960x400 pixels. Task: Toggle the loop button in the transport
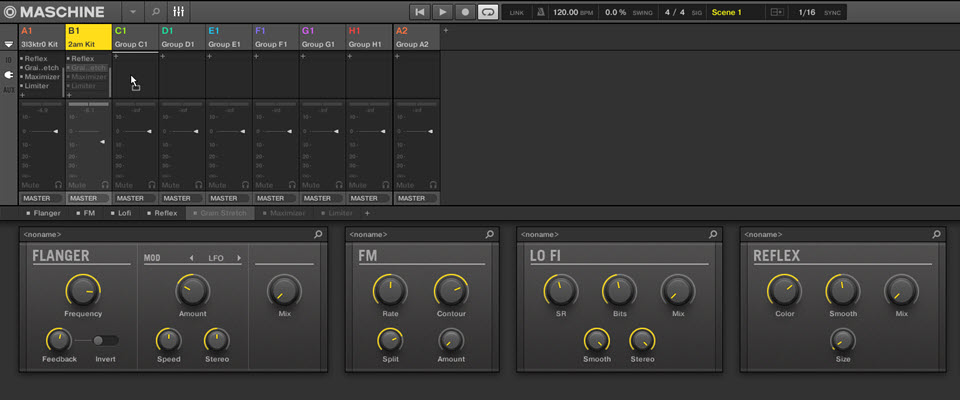click(x=488, y=12)
